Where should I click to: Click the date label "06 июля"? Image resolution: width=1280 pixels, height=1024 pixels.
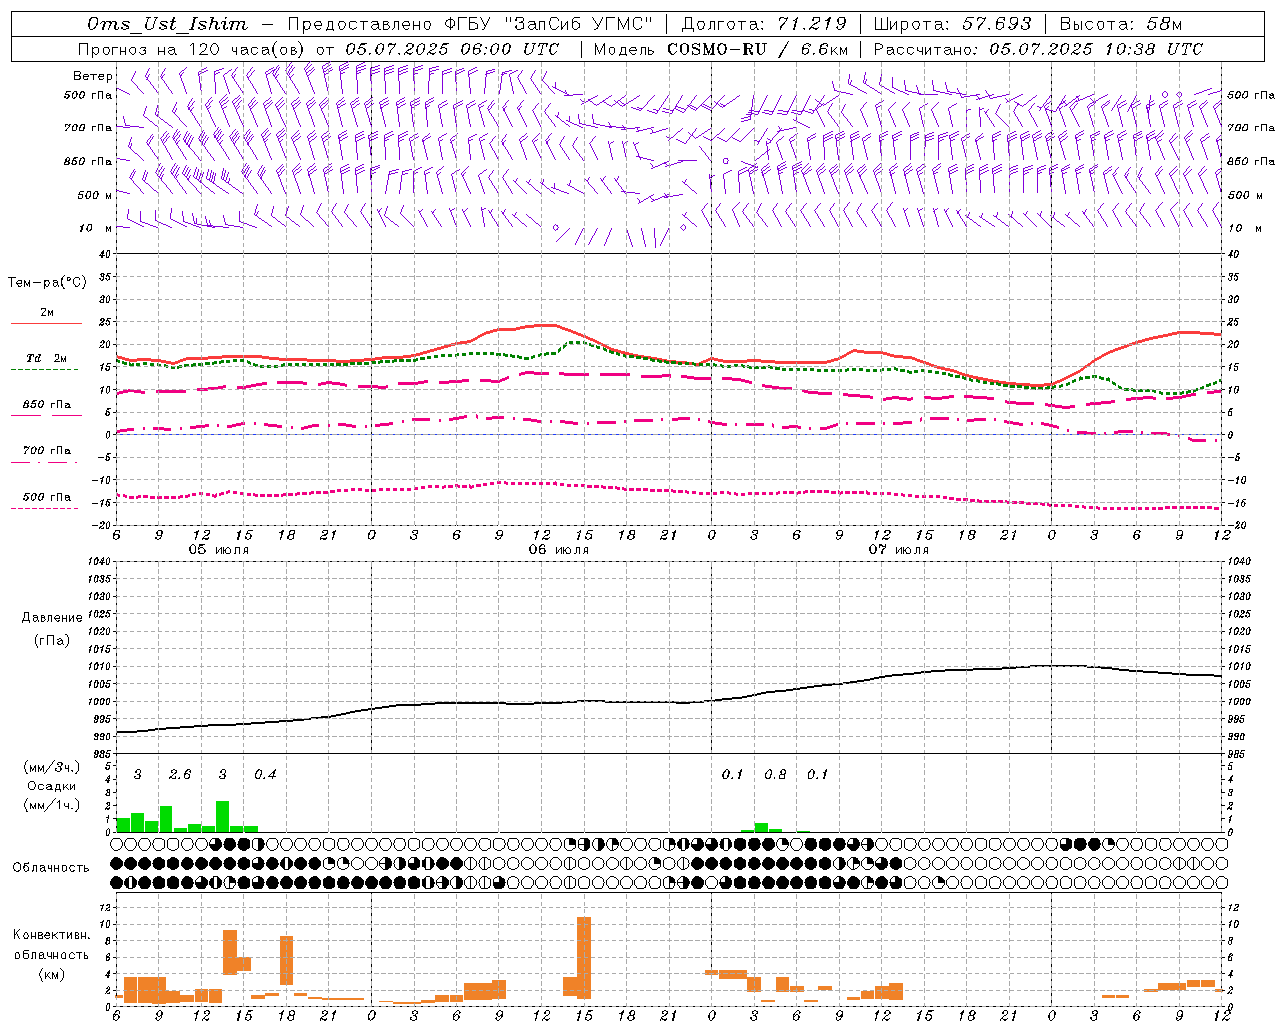559,550
